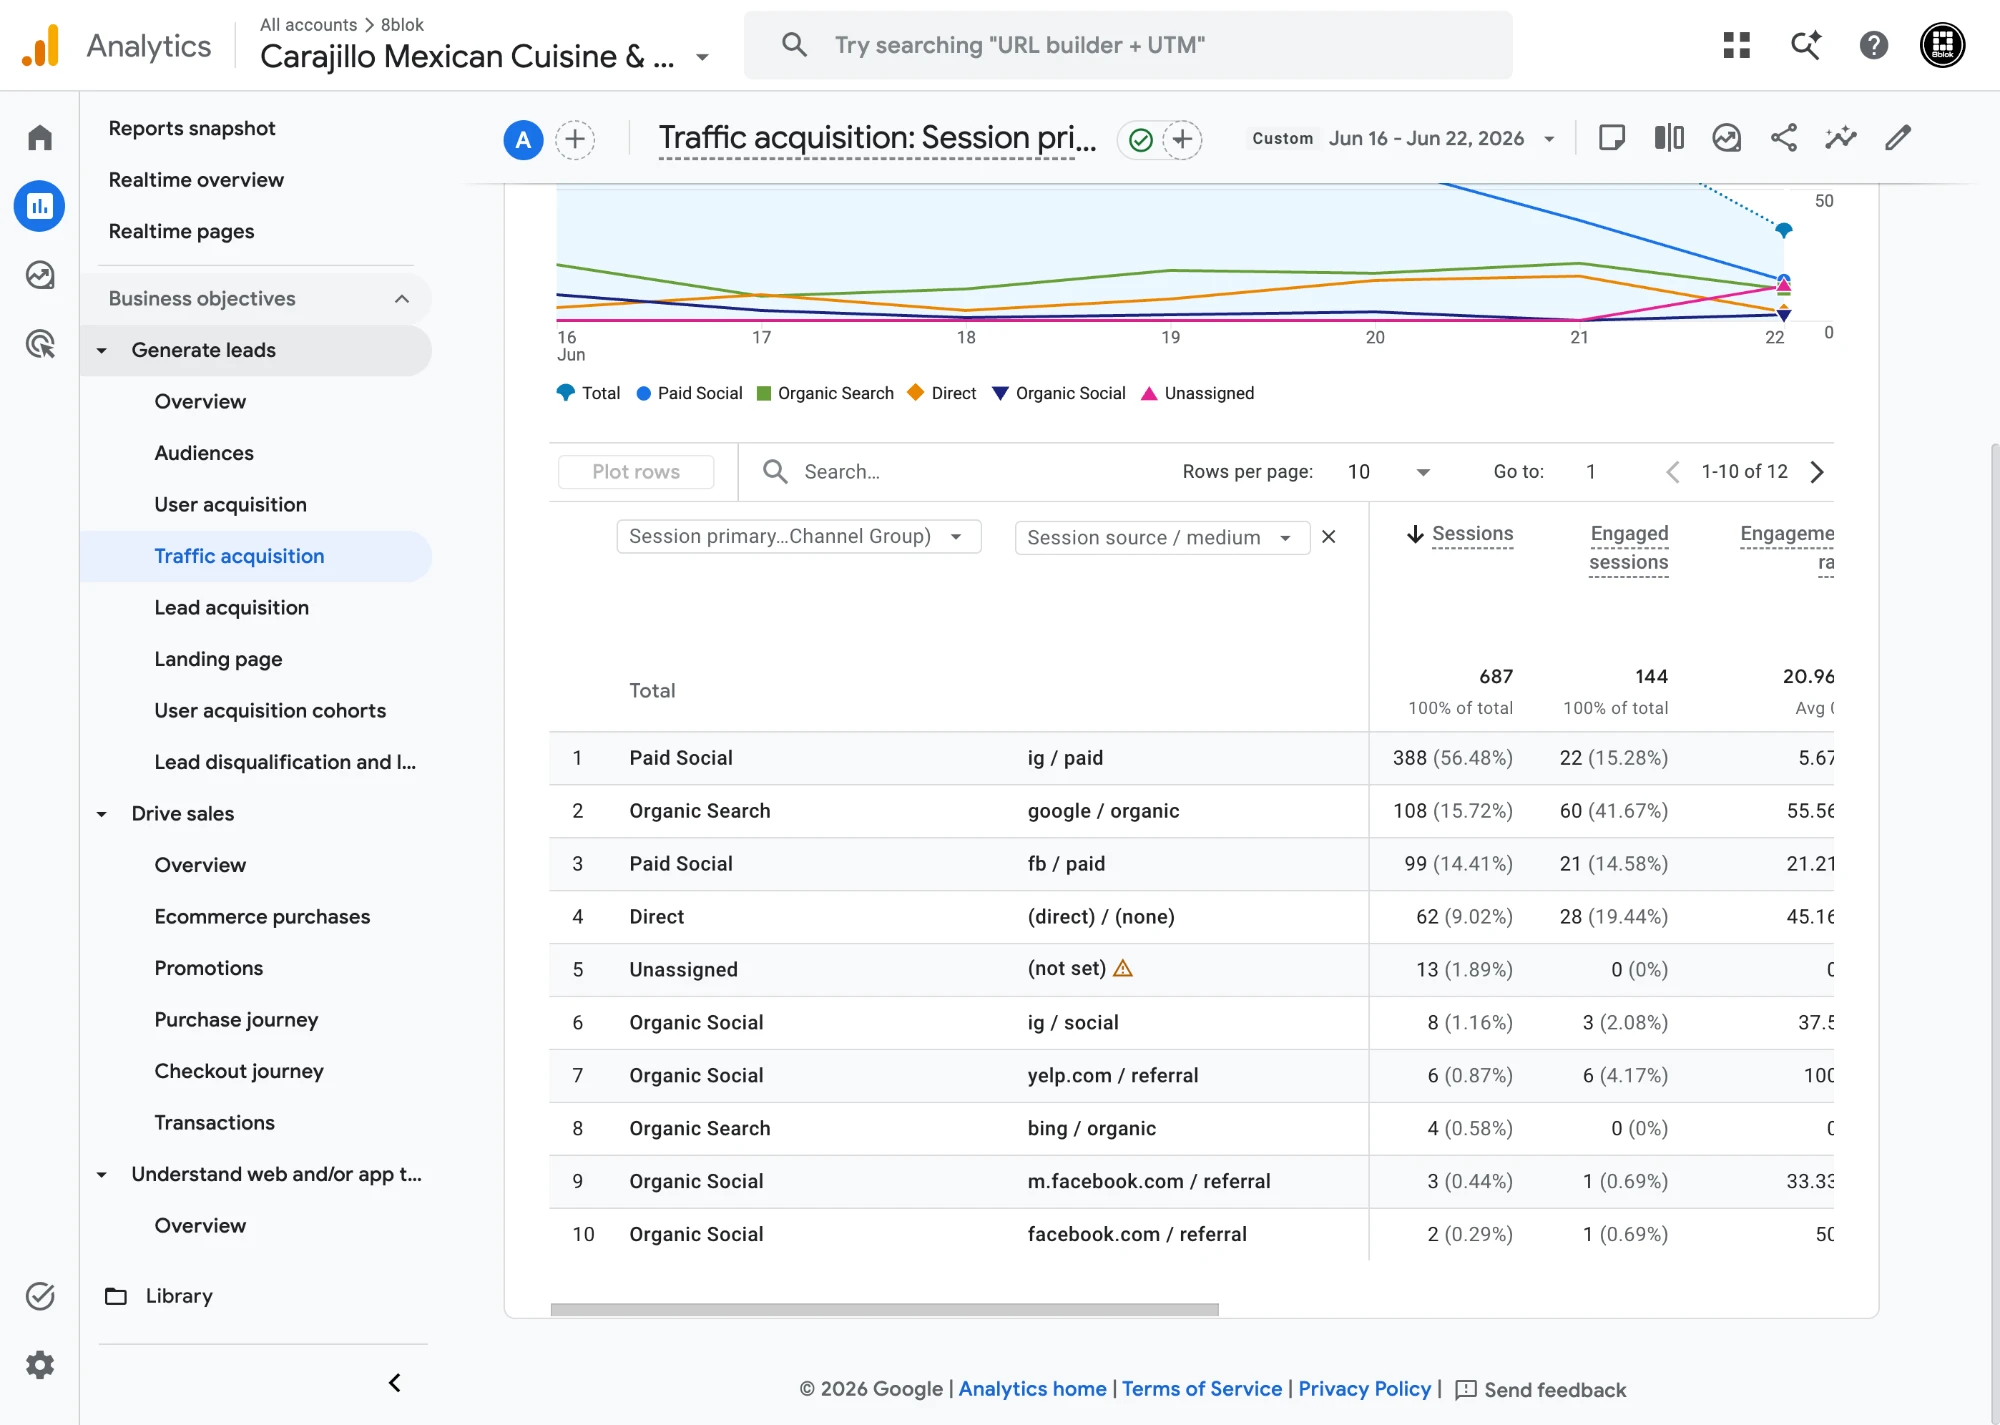Open the Terms of Service link

[1201, 1389]
